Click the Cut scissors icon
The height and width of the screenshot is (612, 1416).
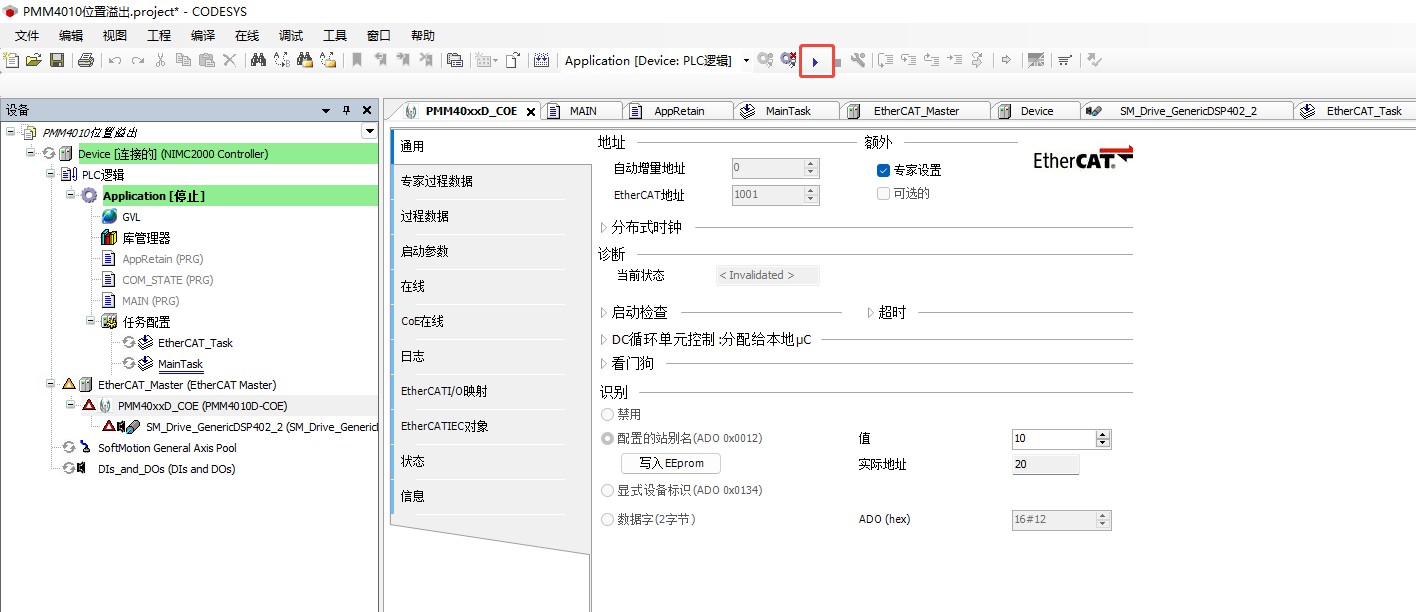tap(160, 61)
